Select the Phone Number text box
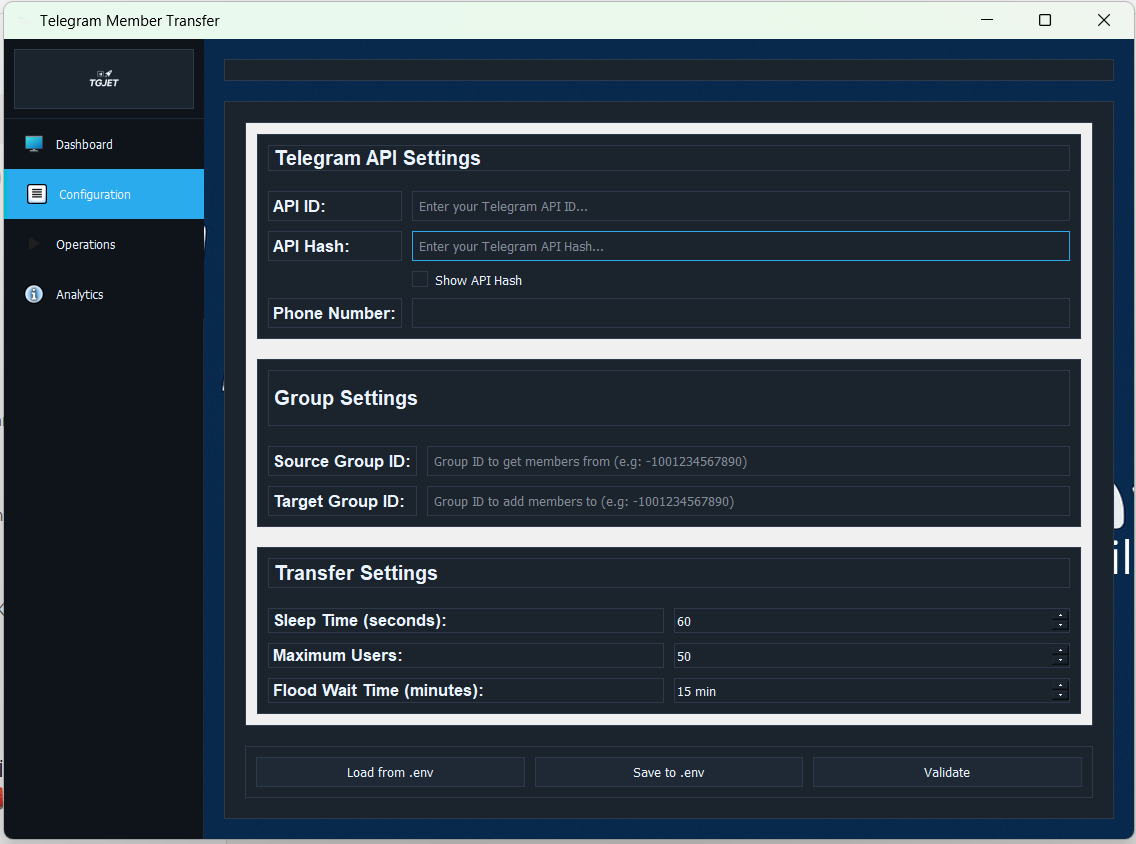1136x844 pixels. coord(740,313)
